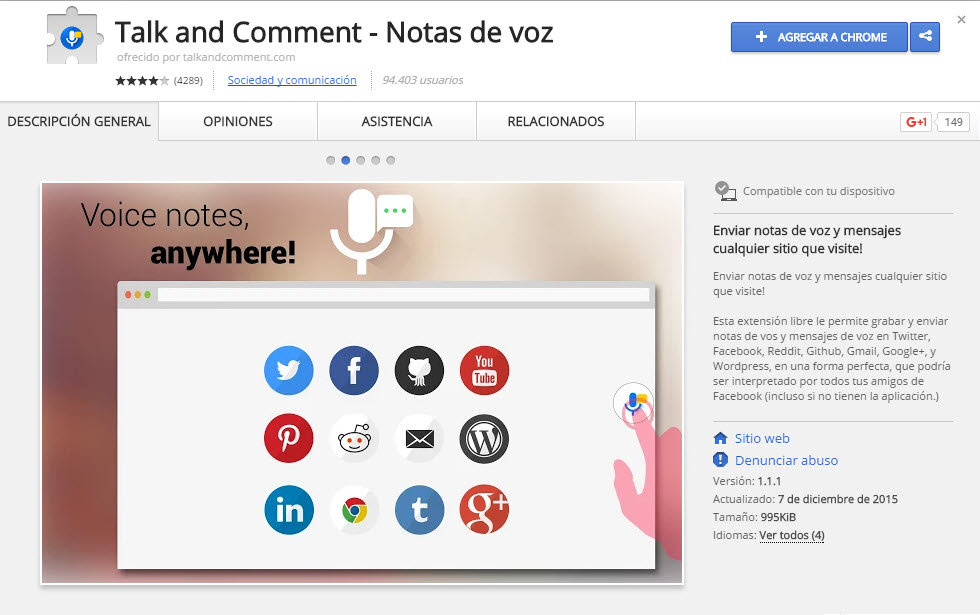Open the Opiniones tab

coord(238,121)
